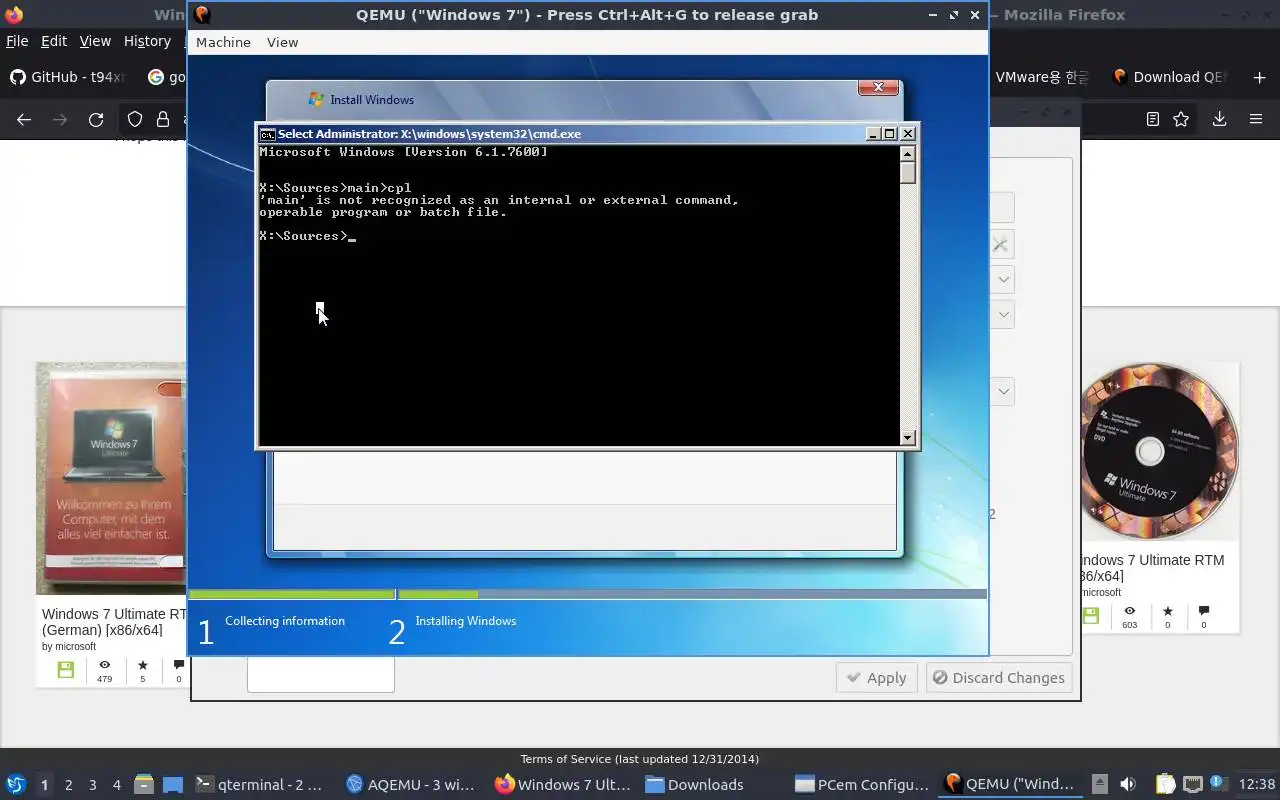Switch to PCem Configuration in taskbar
1280x800 pixels.
pyautogui.click(x=862, y=784)
